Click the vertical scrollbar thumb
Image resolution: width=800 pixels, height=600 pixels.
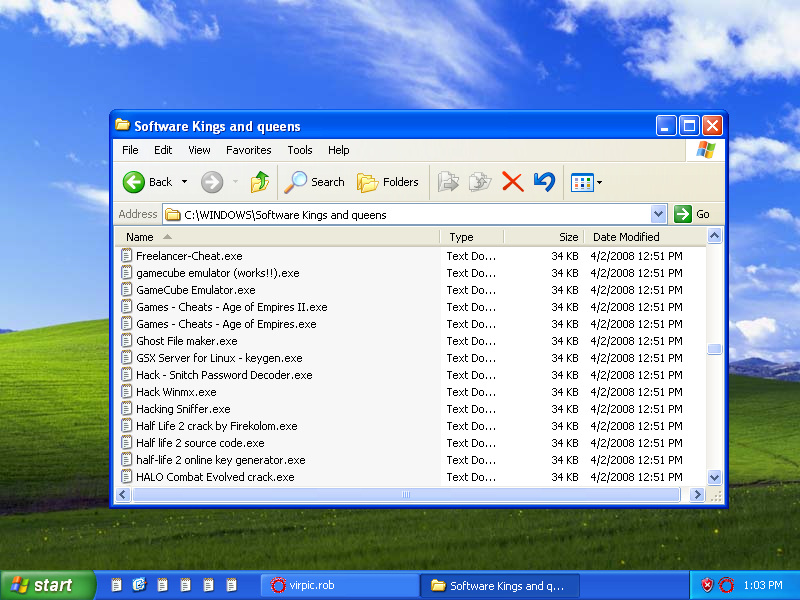click(714, 349)
